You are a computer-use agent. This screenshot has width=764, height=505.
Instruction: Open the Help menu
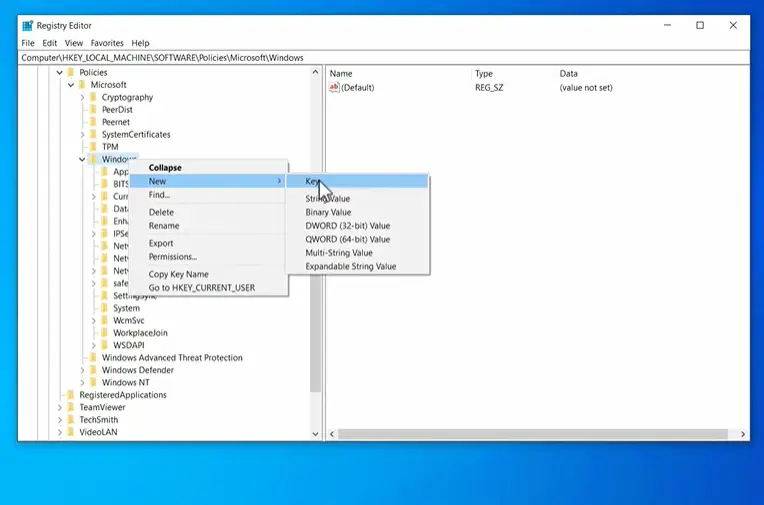[140, 43]
